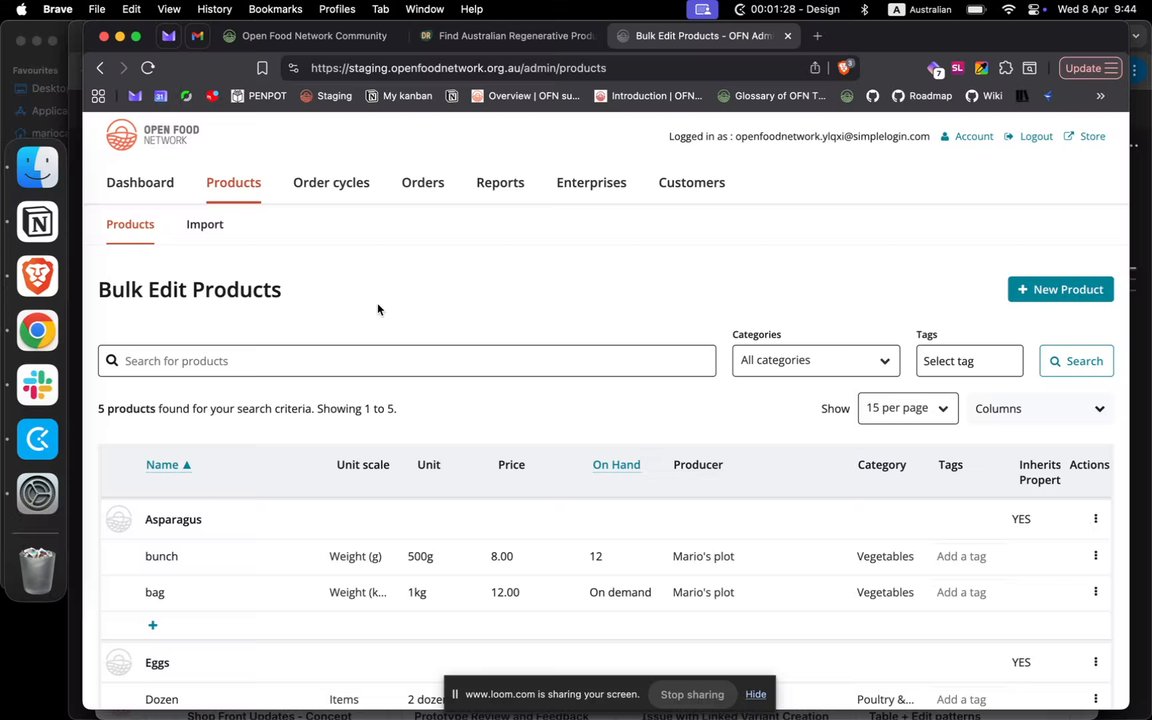Viewport: 1152px width, 720px height.
Task: Click the Brave Shields icon in the address bar
Action: (x=845, y=68)
